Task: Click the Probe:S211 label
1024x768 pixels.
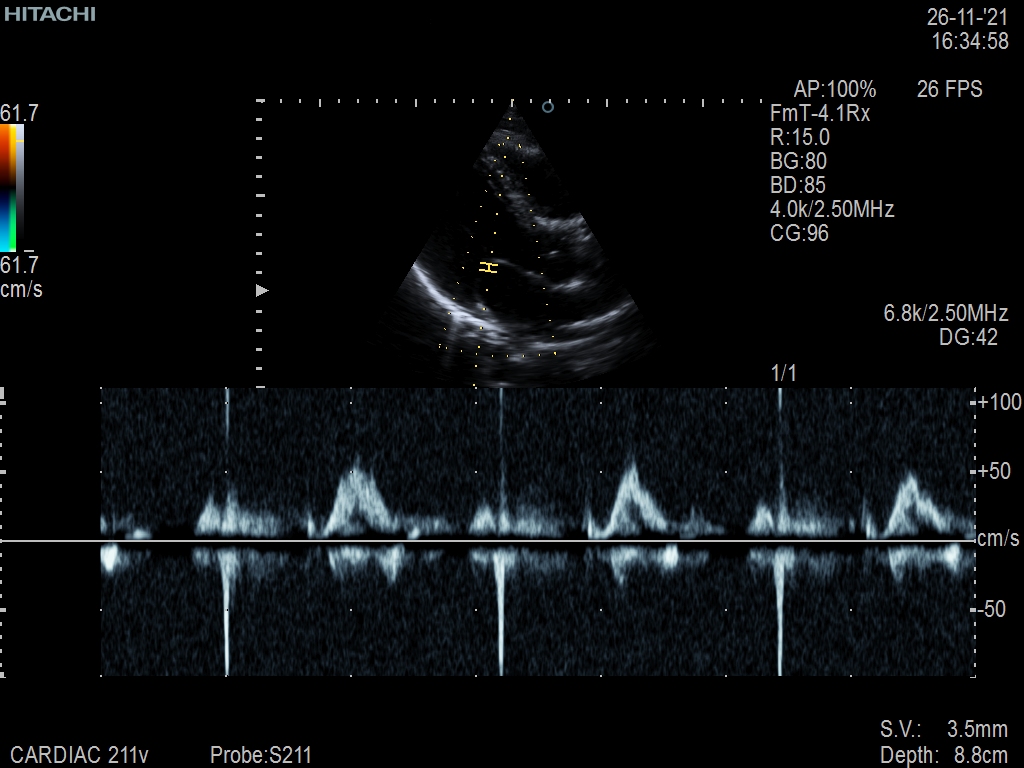Action: point(261,755)
